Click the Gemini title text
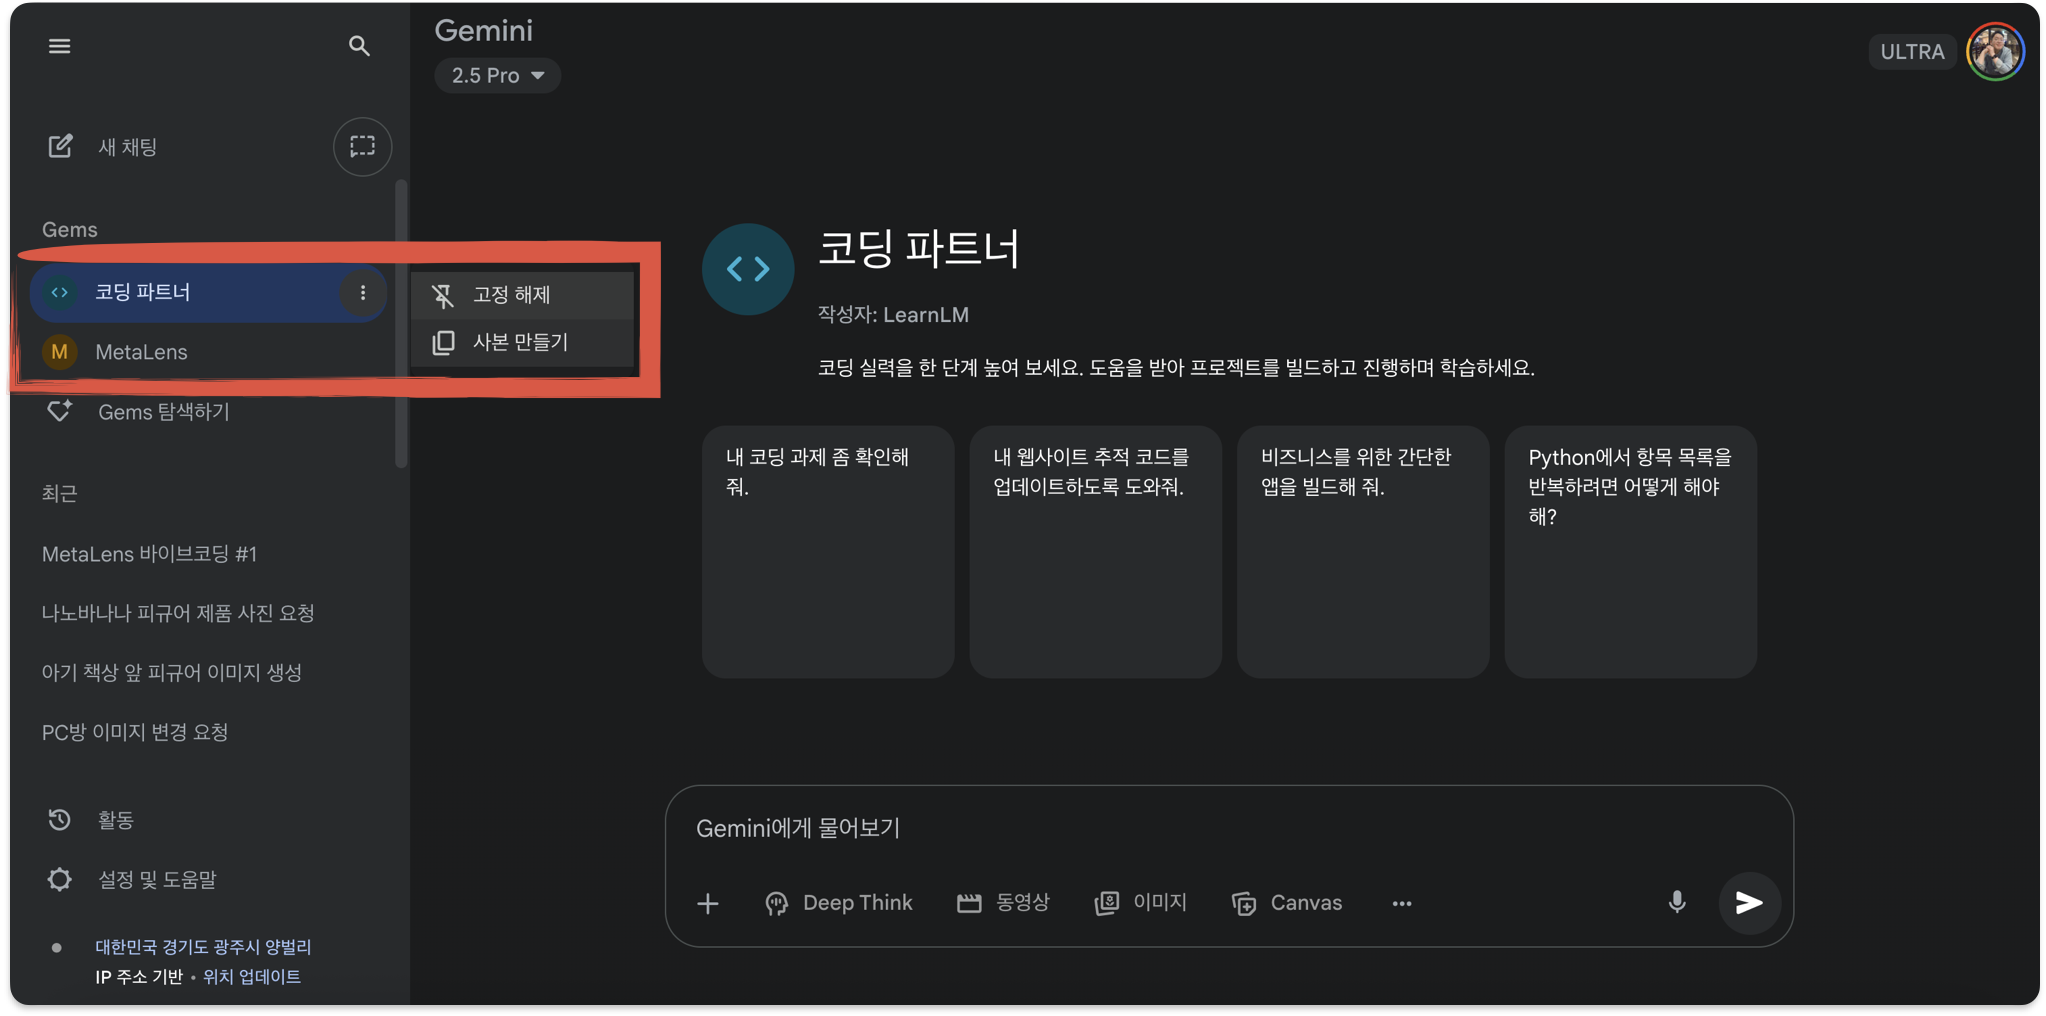The height and width of the screenshot is (1016, 2046). (x=483, y=31)
